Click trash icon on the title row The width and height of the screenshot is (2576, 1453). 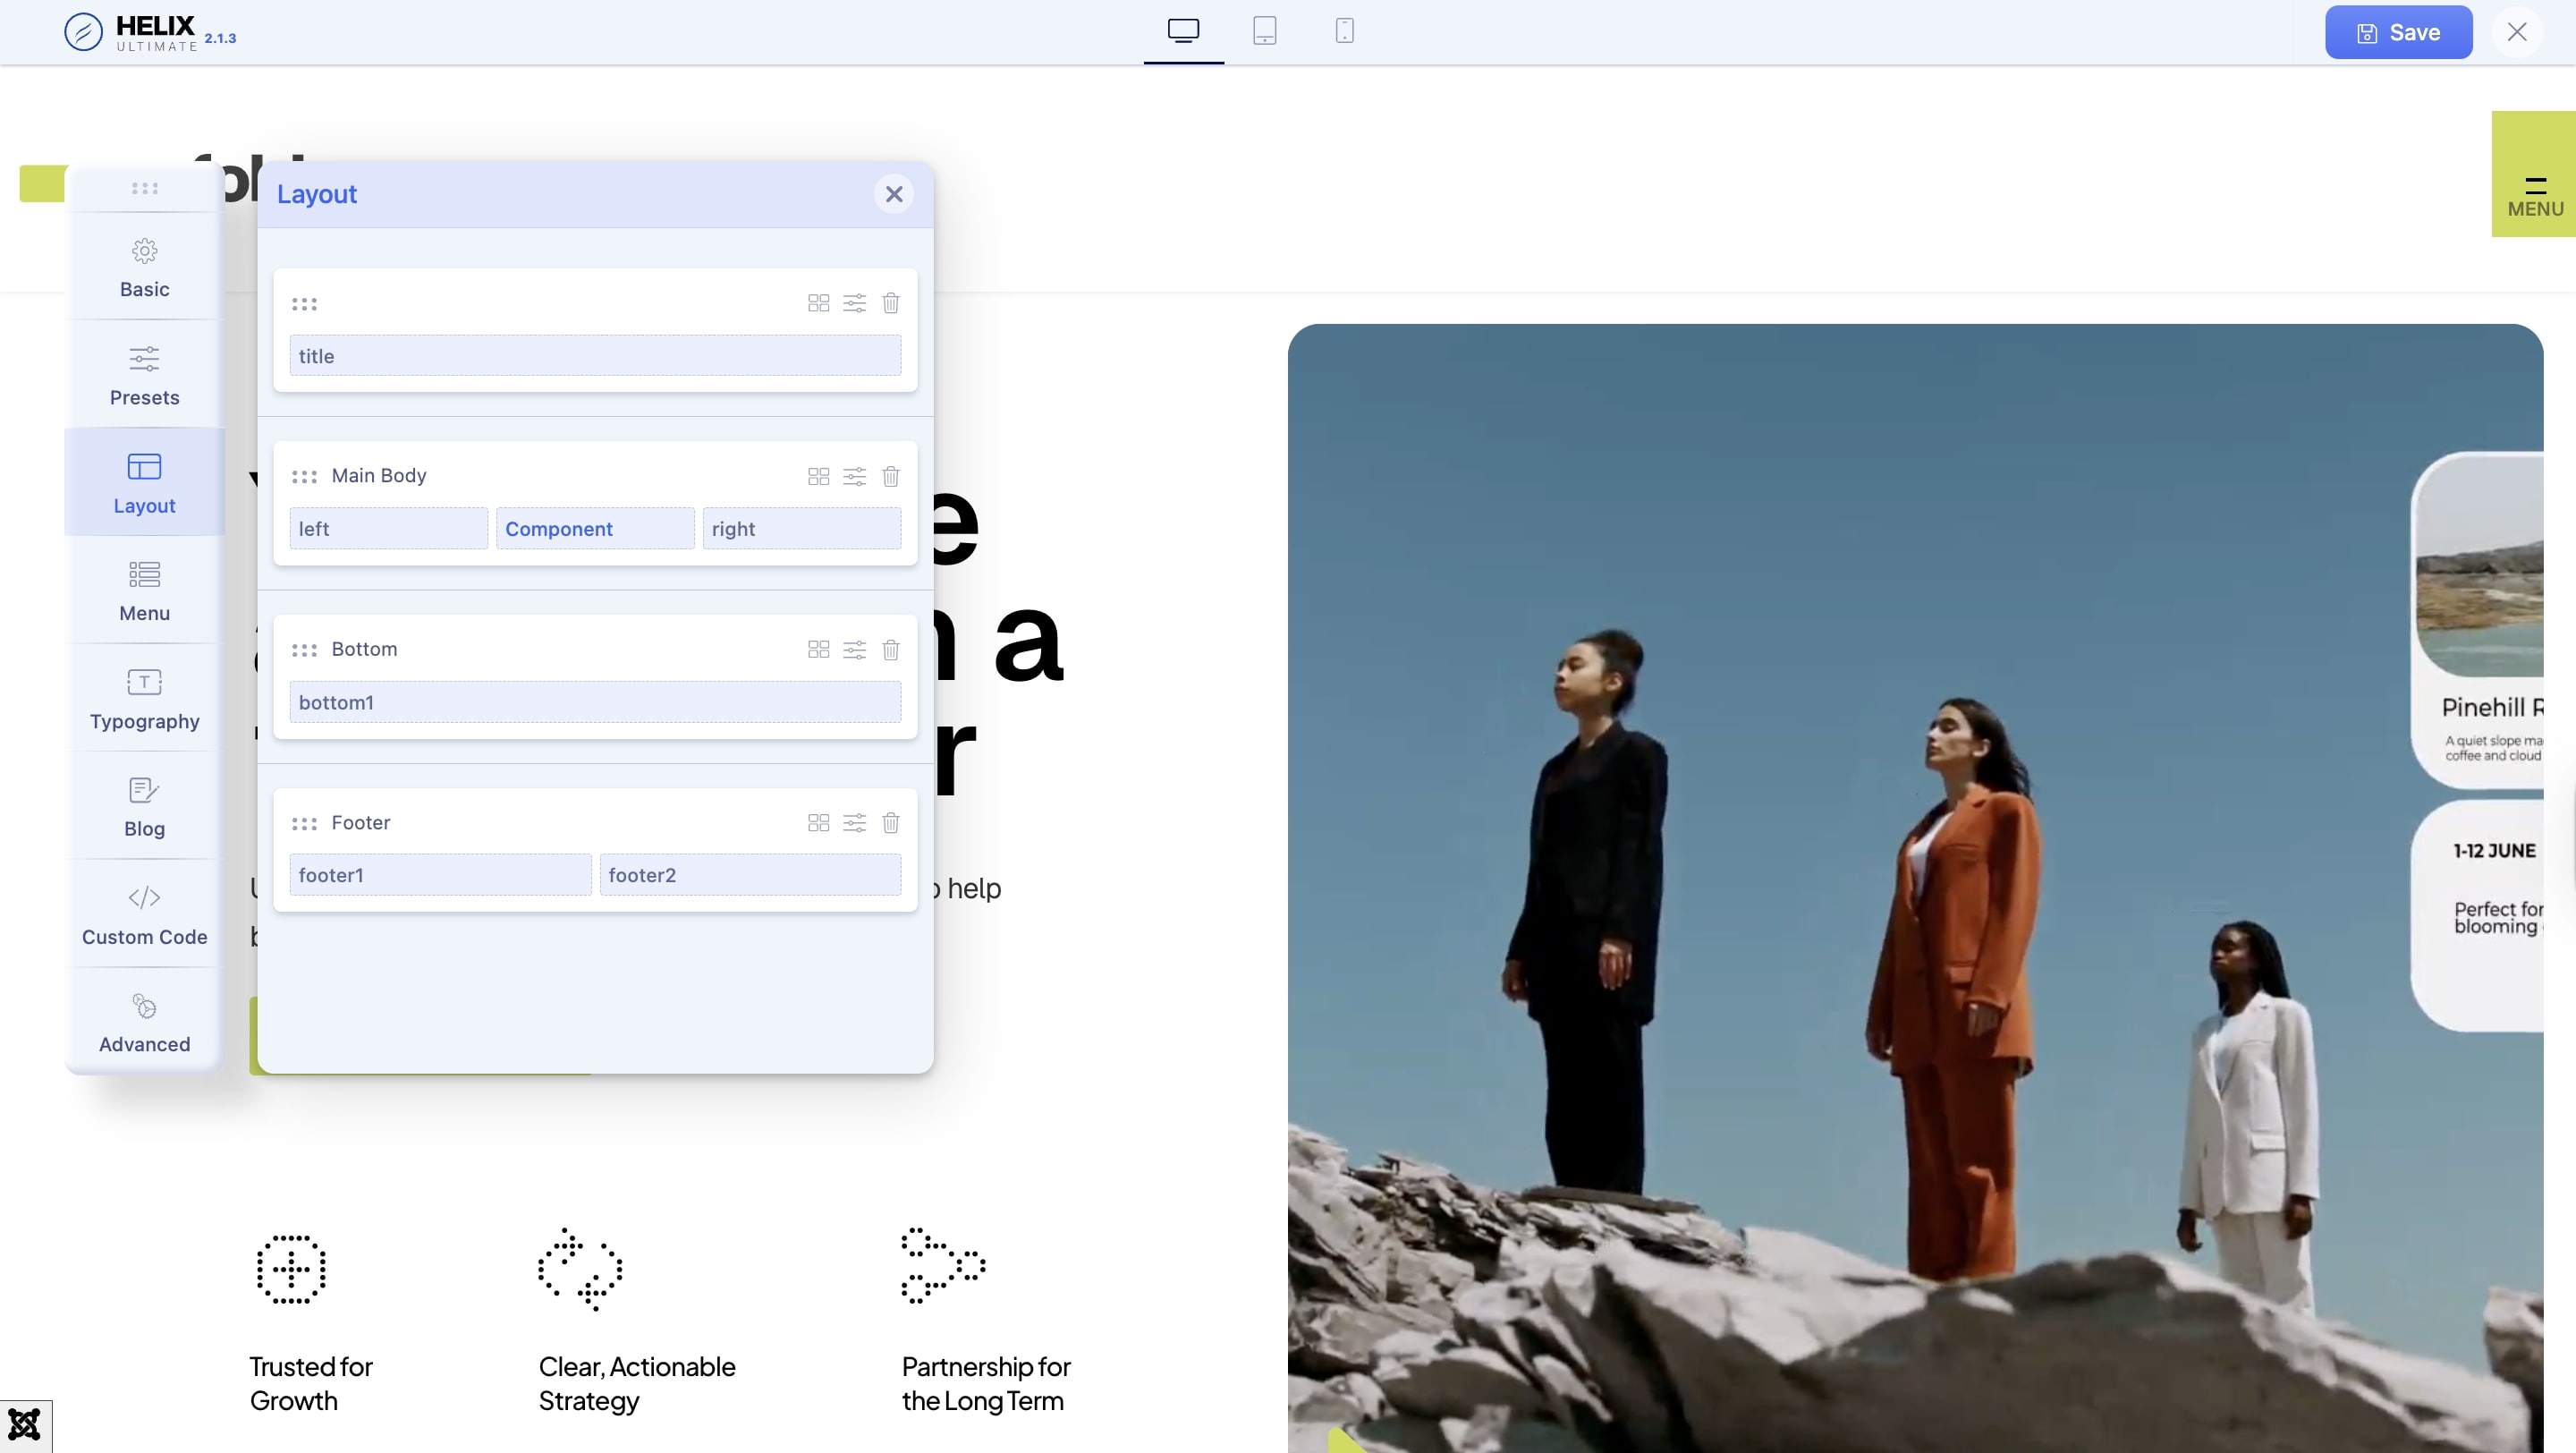click(890, 303)
